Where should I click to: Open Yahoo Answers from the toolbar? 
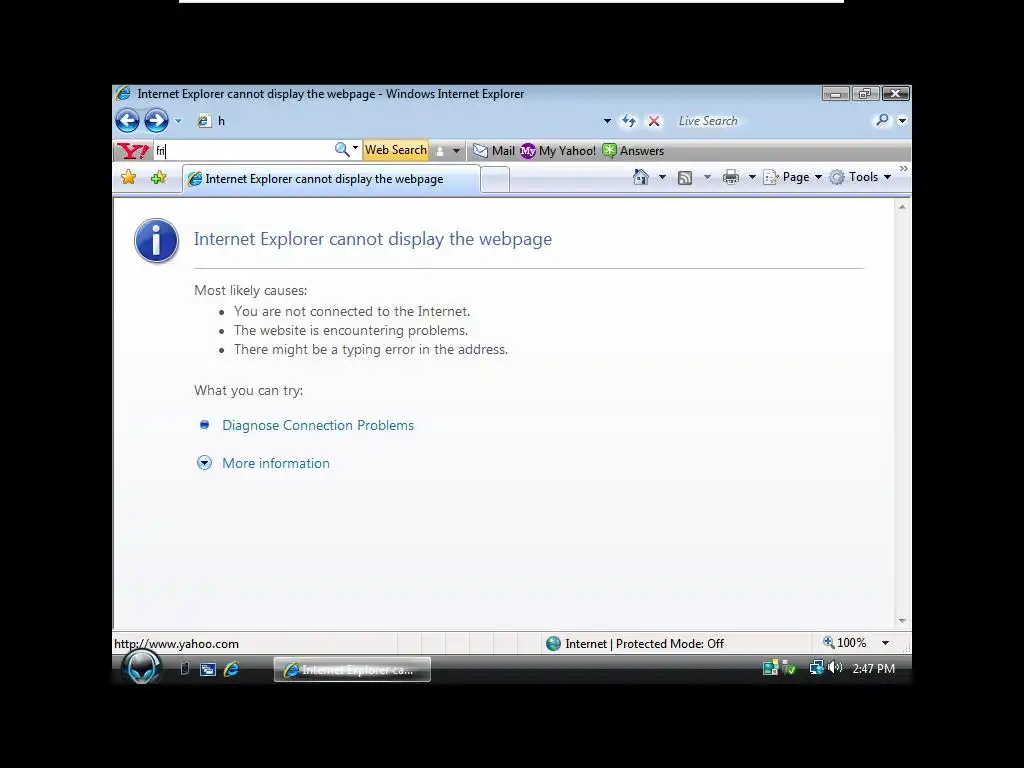[633, 151]
